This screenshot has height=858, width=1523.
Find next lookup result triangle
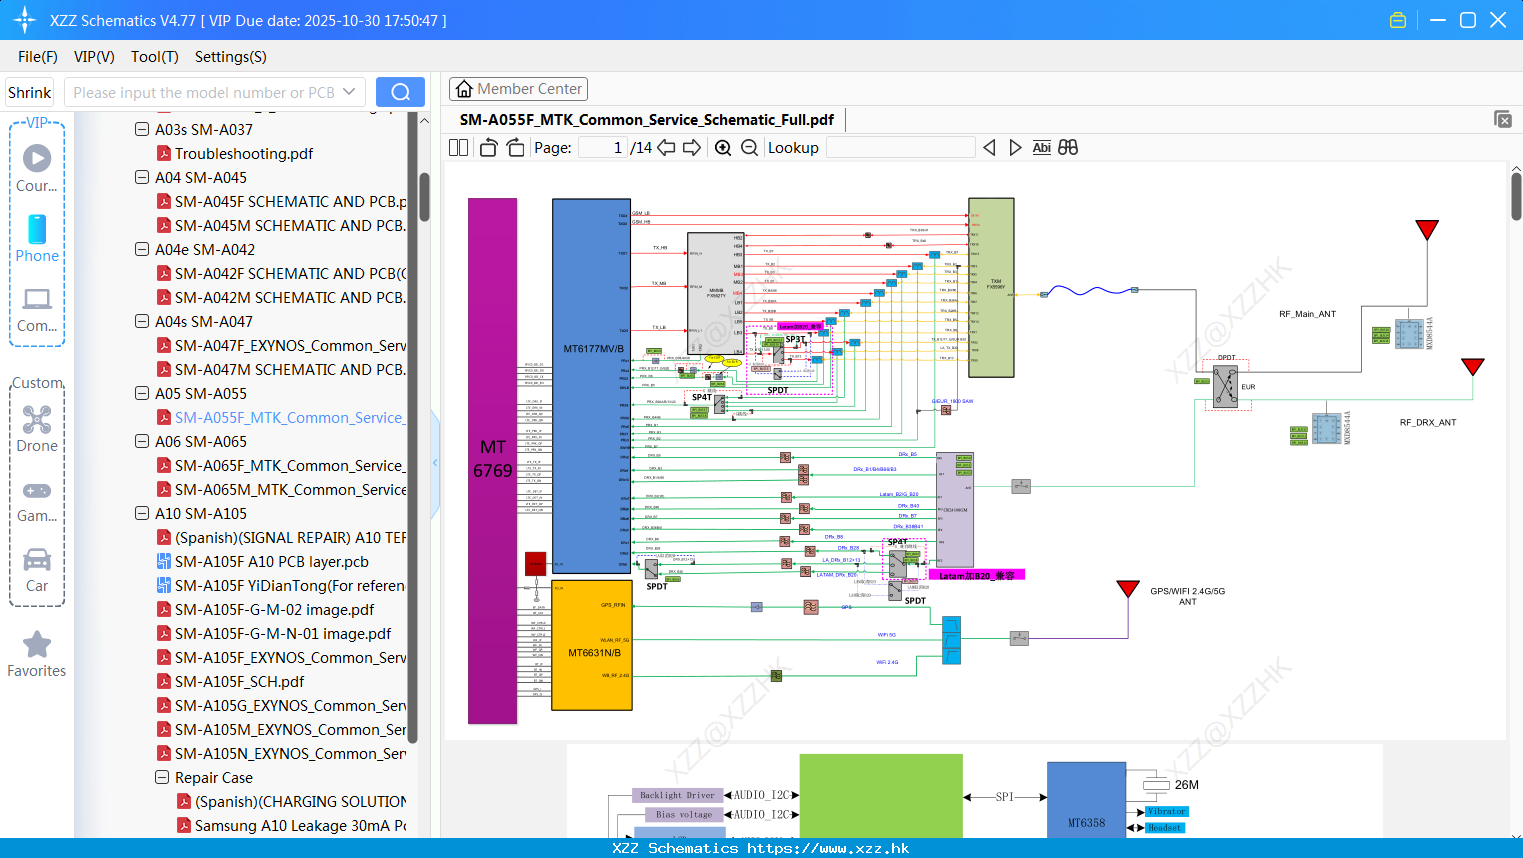(x=1015, y=148)
